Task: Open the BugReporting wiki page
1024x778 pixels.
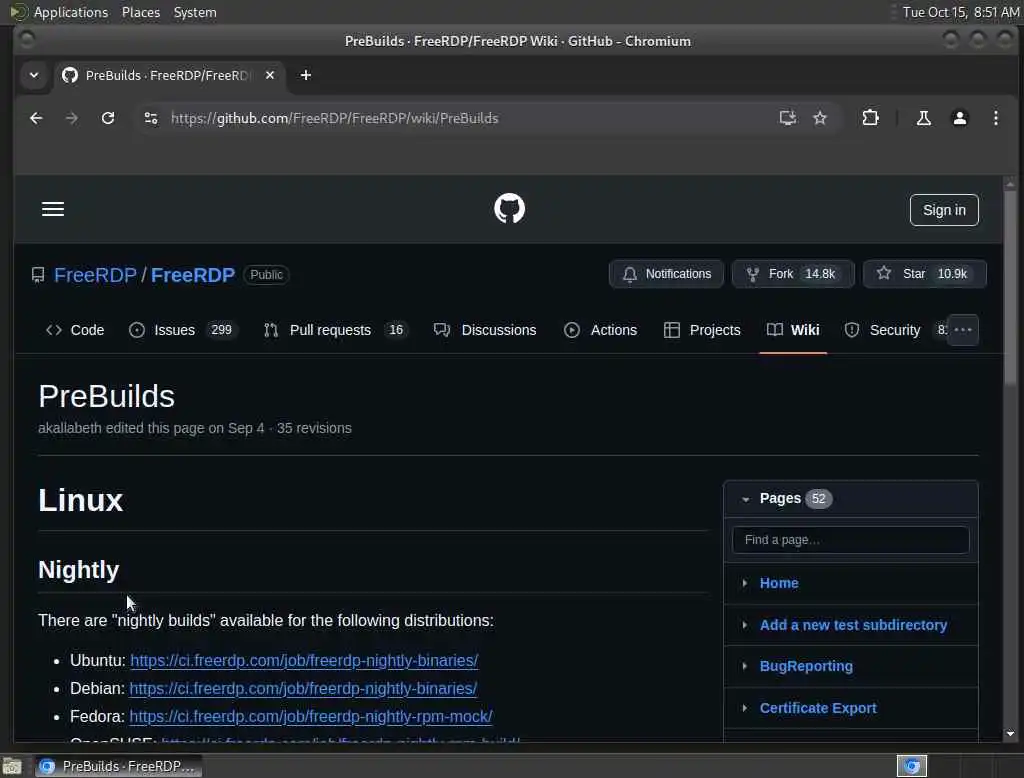Action: pos(806,666)
